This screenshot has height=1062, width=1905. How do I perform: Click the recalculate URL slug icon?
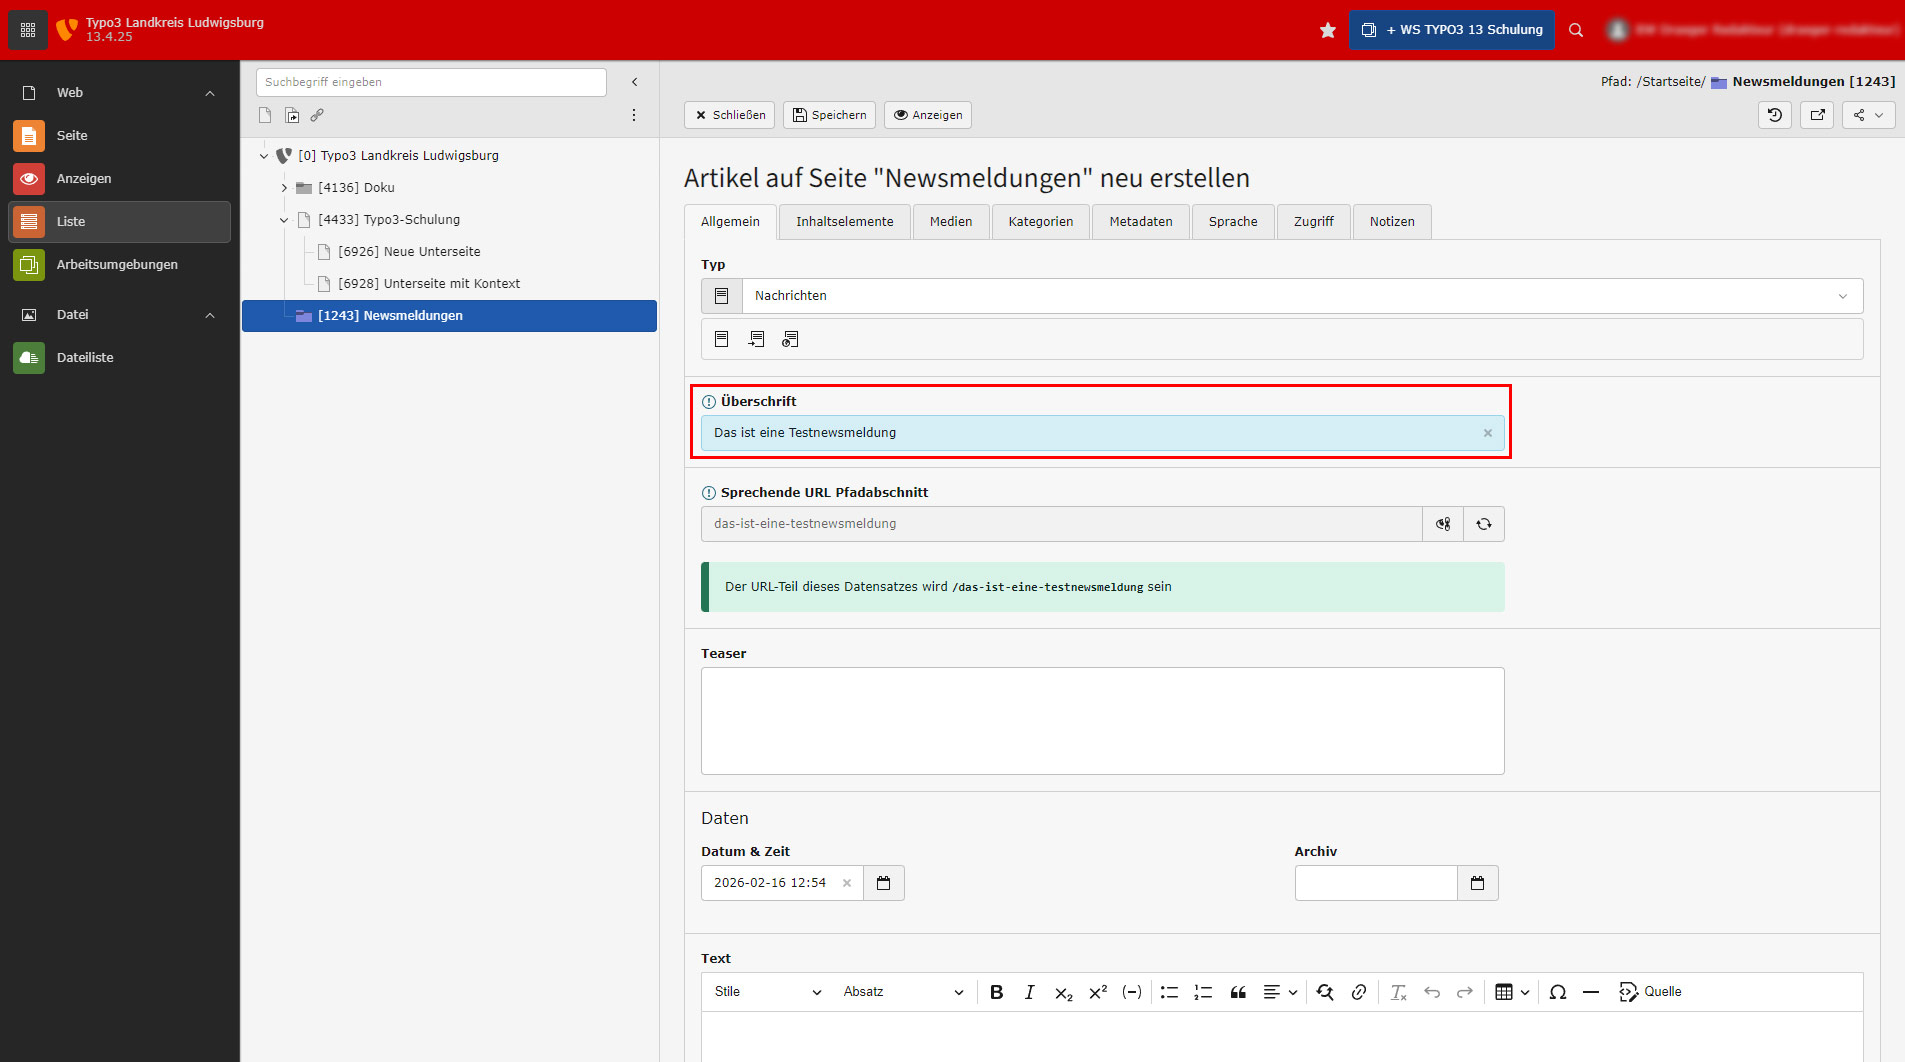(1483, 524)
